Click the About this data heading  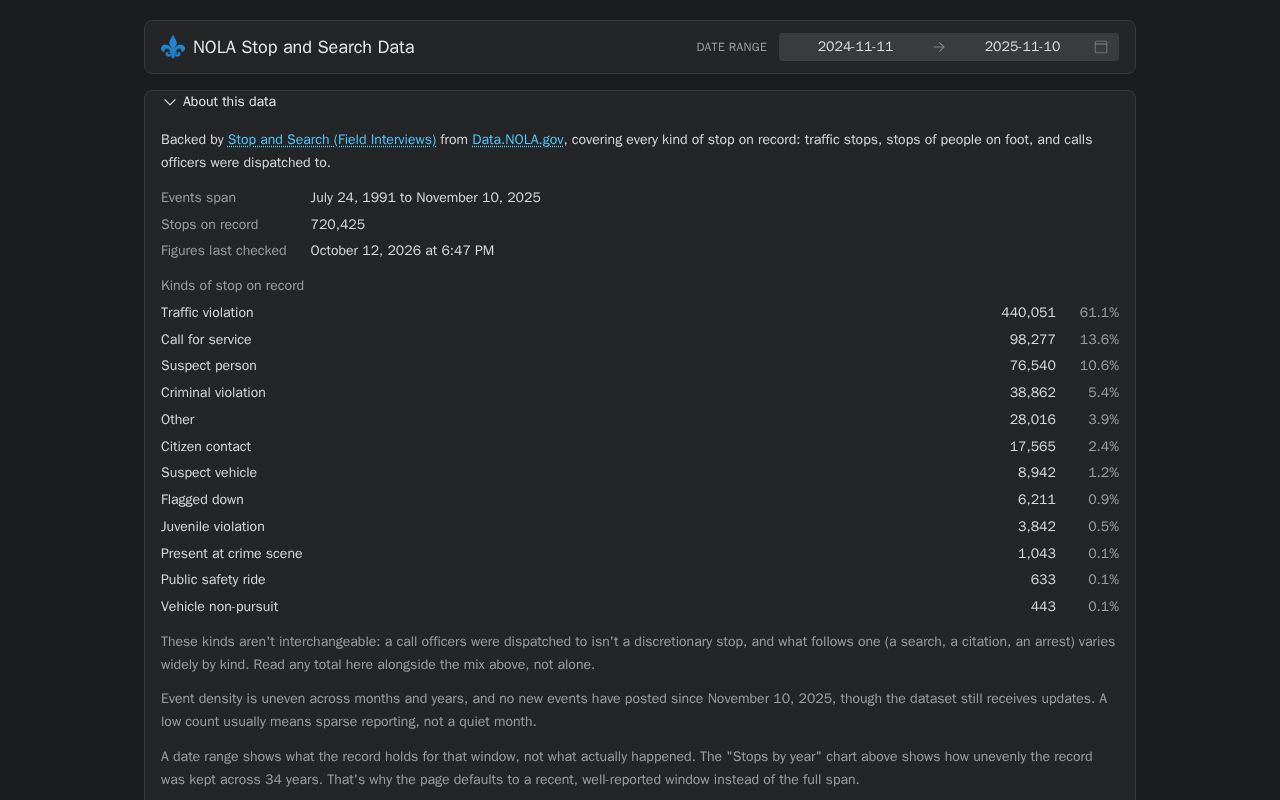229,102
